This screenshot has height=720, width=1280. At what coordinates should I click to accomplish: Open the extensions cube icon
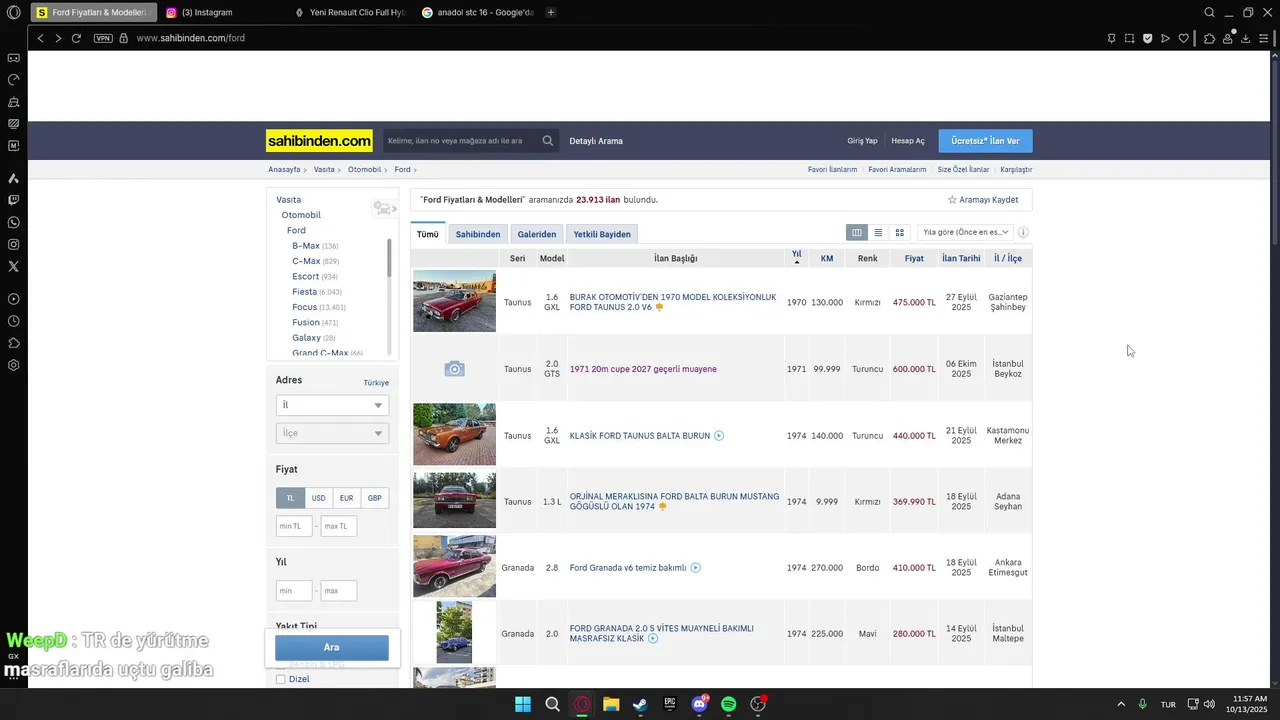[x=1209, y=38]
